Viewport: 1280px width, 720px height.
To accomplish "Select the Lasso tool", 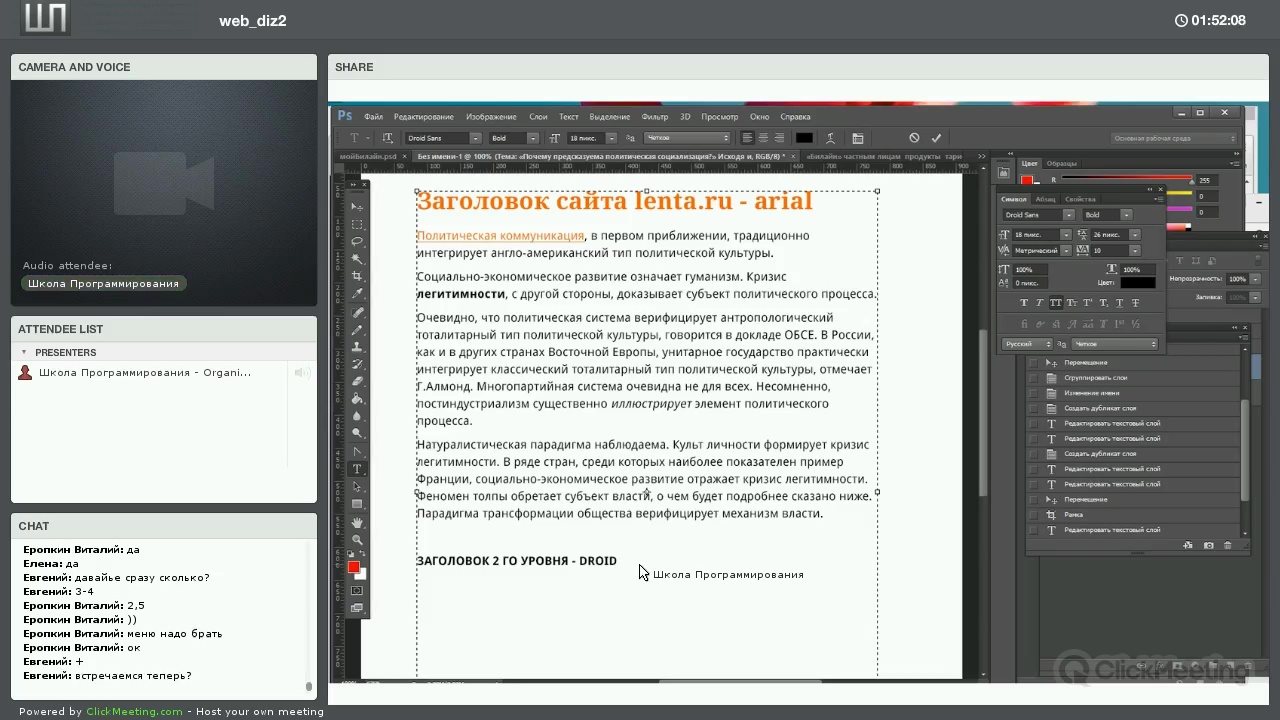I will pyautogui.click(x=357, y=241).
